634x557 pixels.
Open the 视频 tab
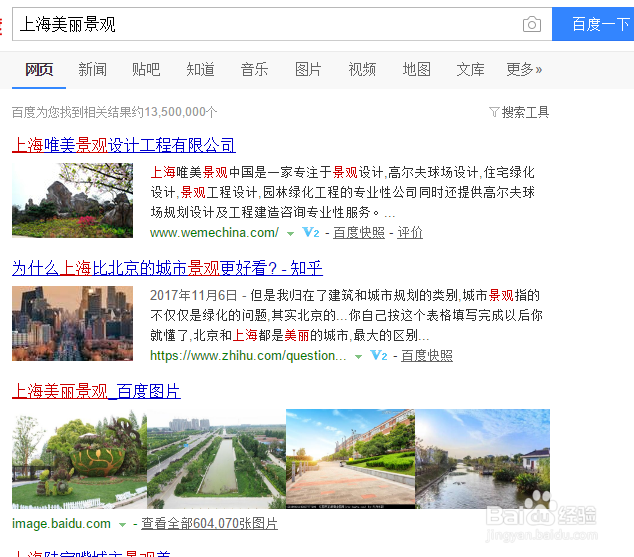tap(362, 70)
